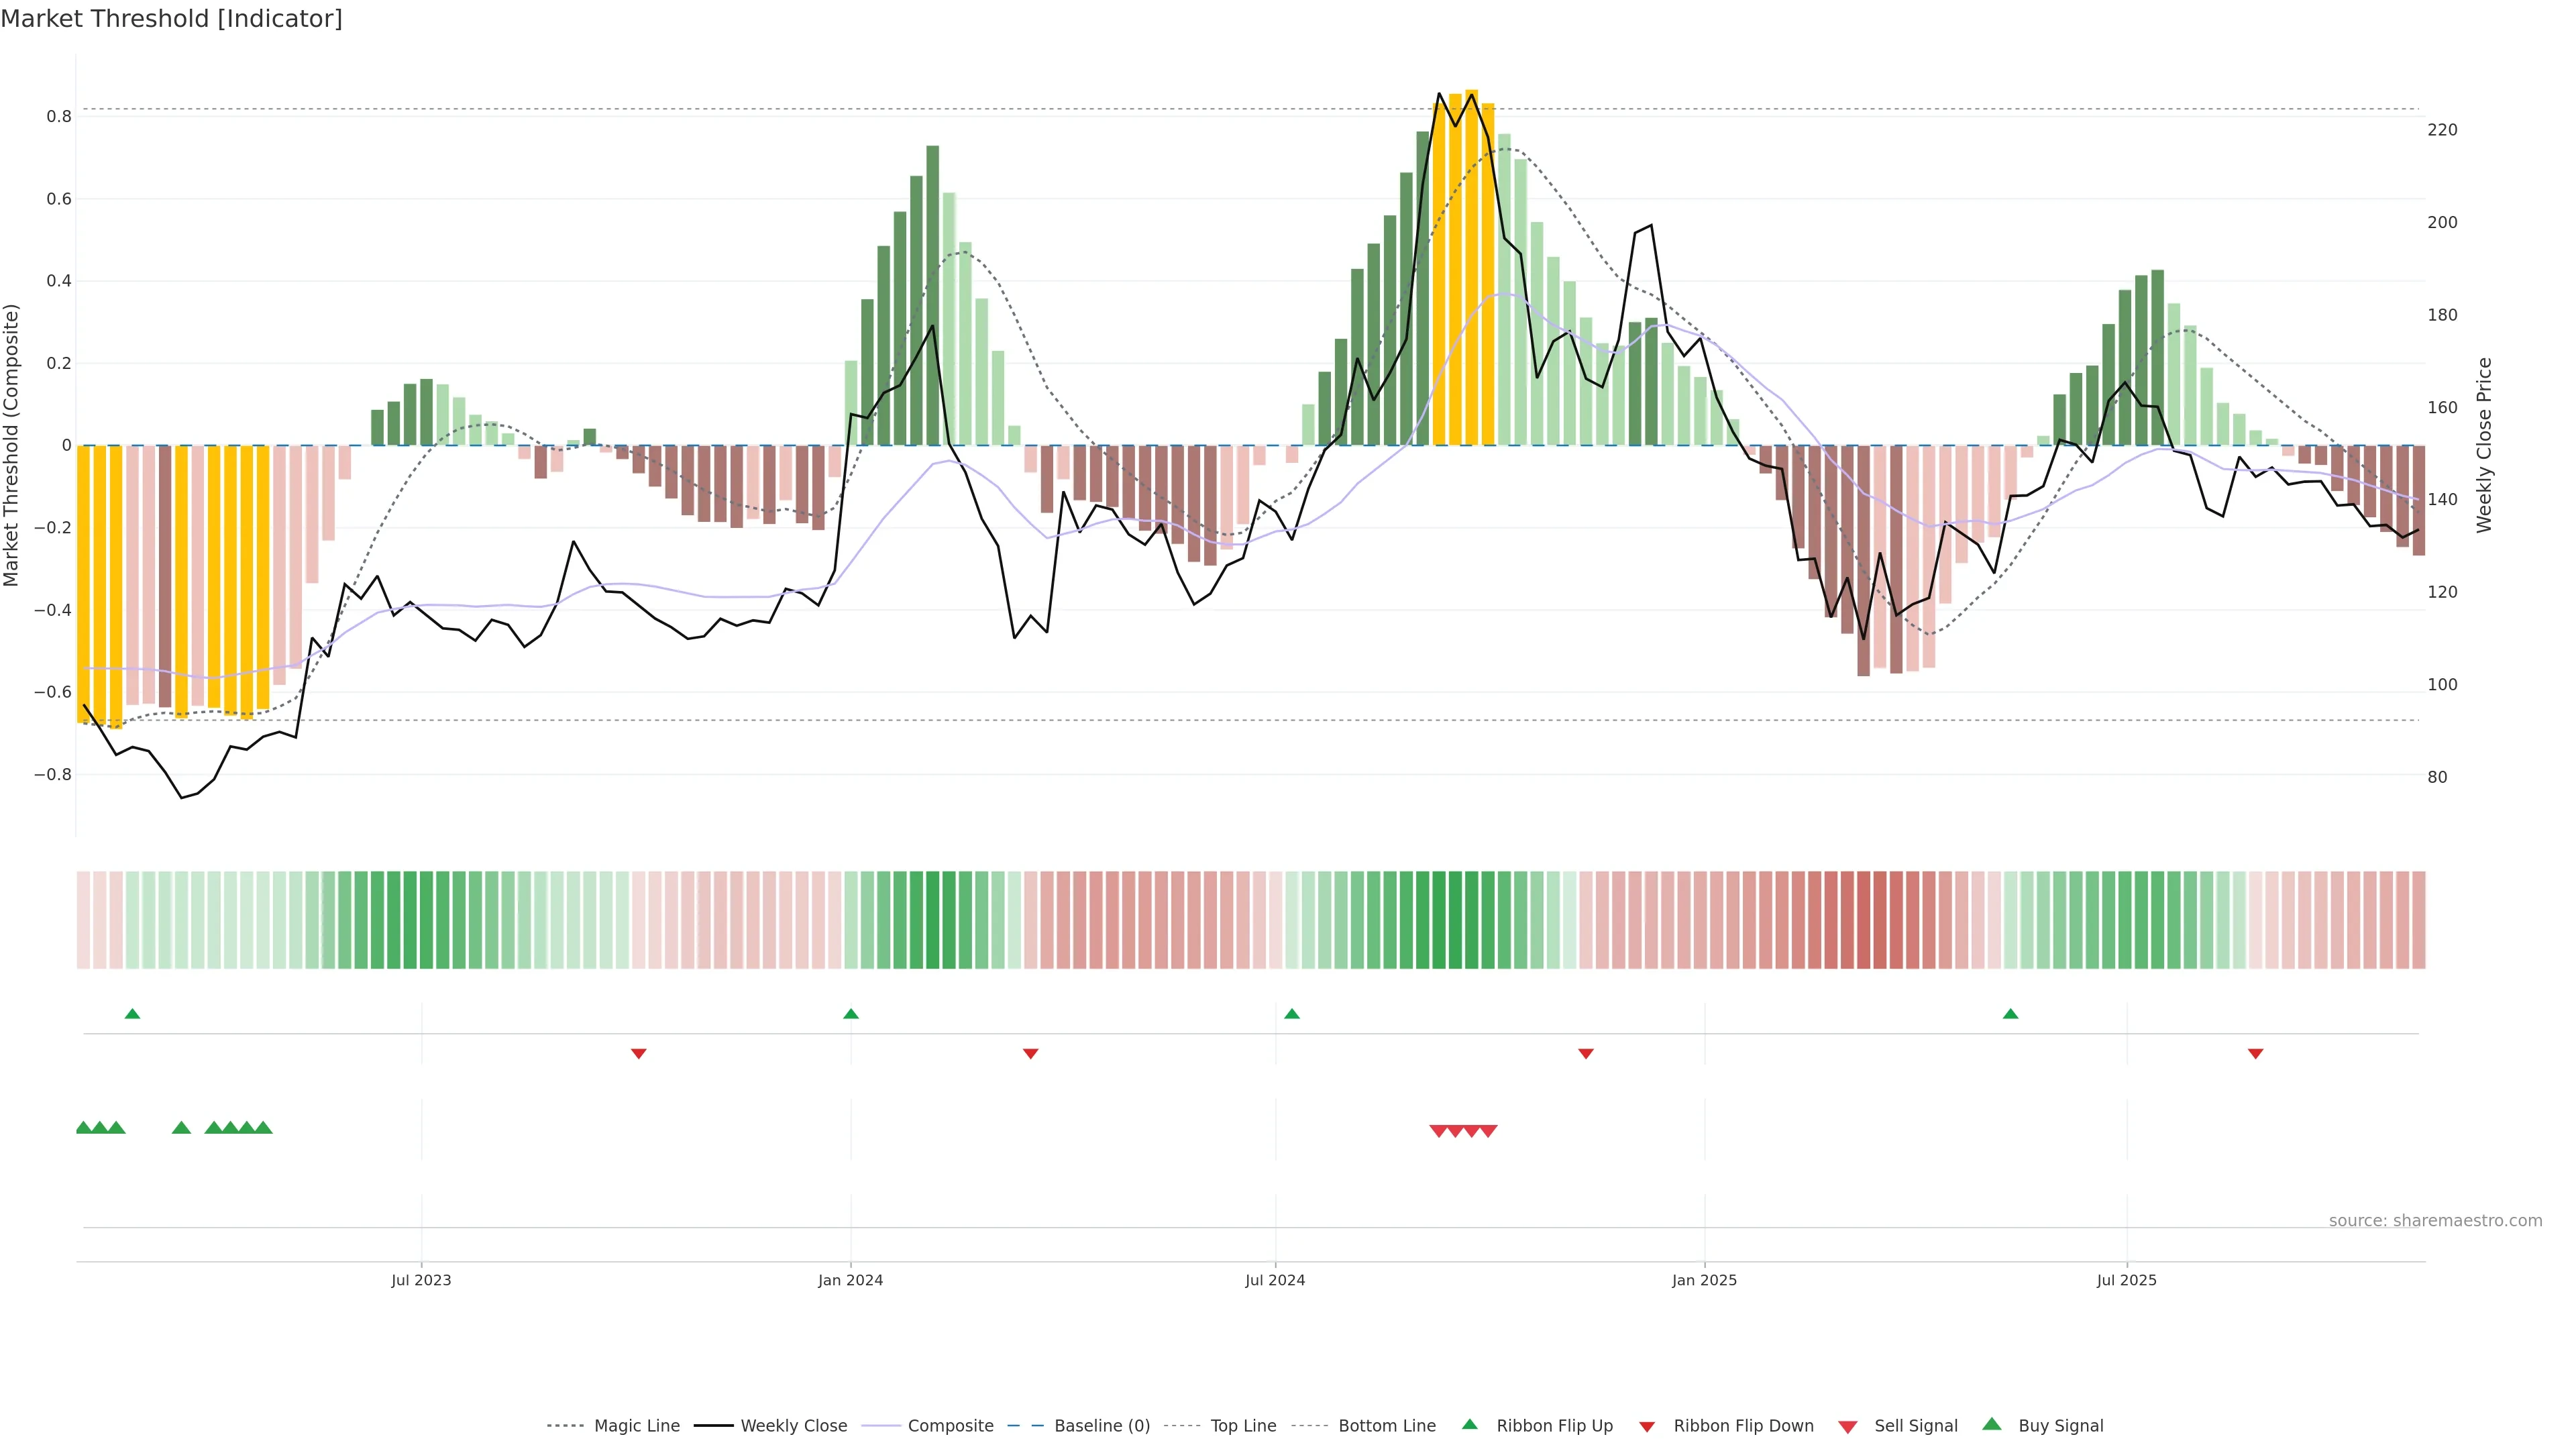Click the isolated Buy Signal triangle between buy clusters
The width and height of the screenshot is (2576, 1449).
pos(181,1128)
